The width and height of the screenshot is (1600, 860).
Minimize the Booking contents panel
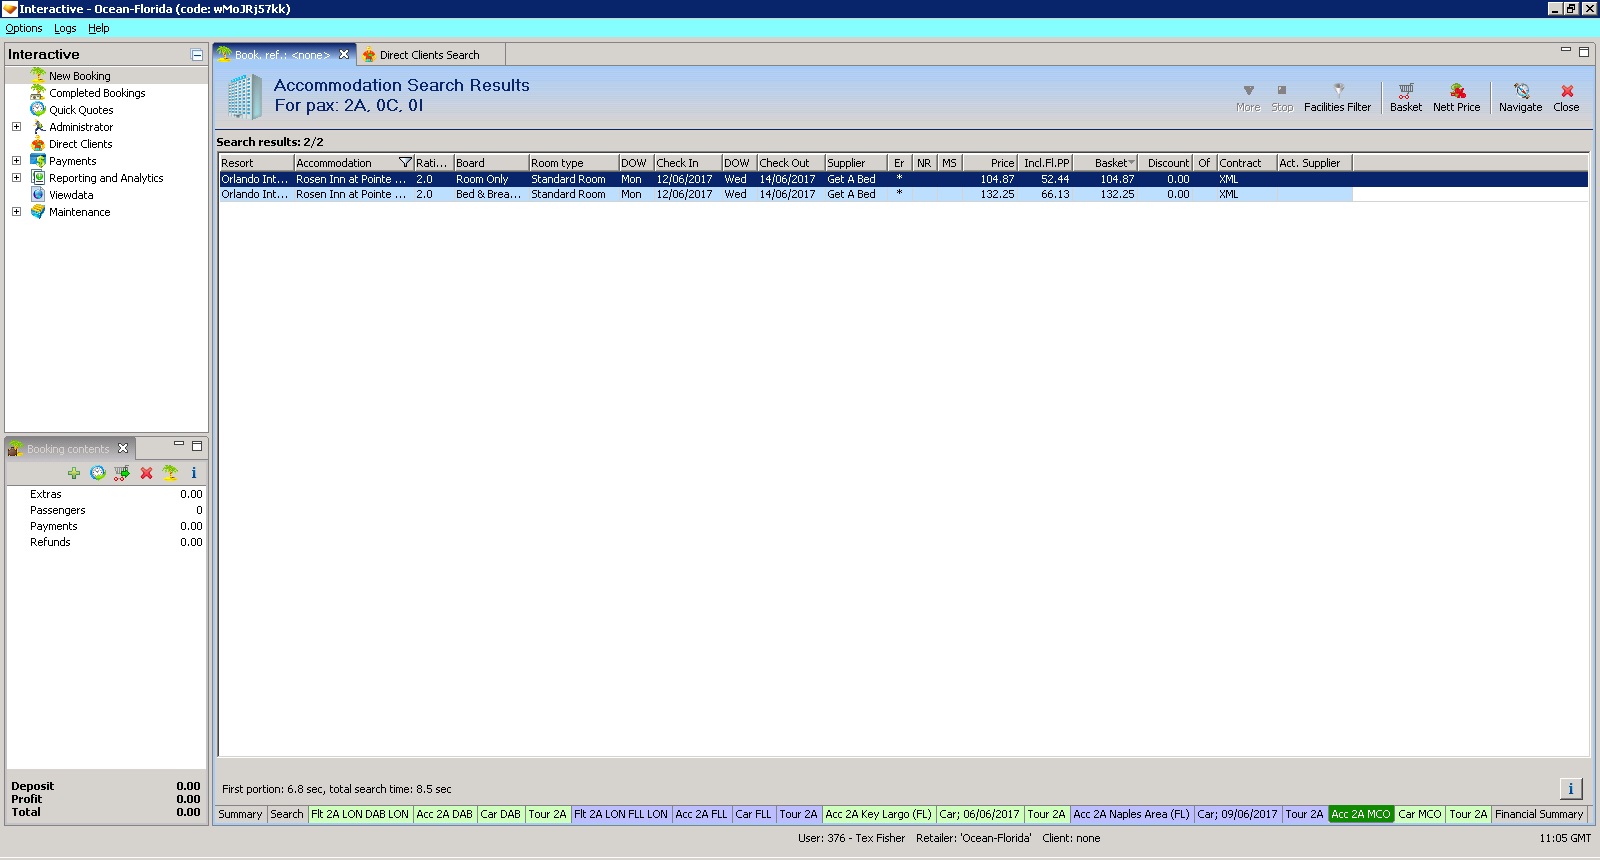coord(179,444)
